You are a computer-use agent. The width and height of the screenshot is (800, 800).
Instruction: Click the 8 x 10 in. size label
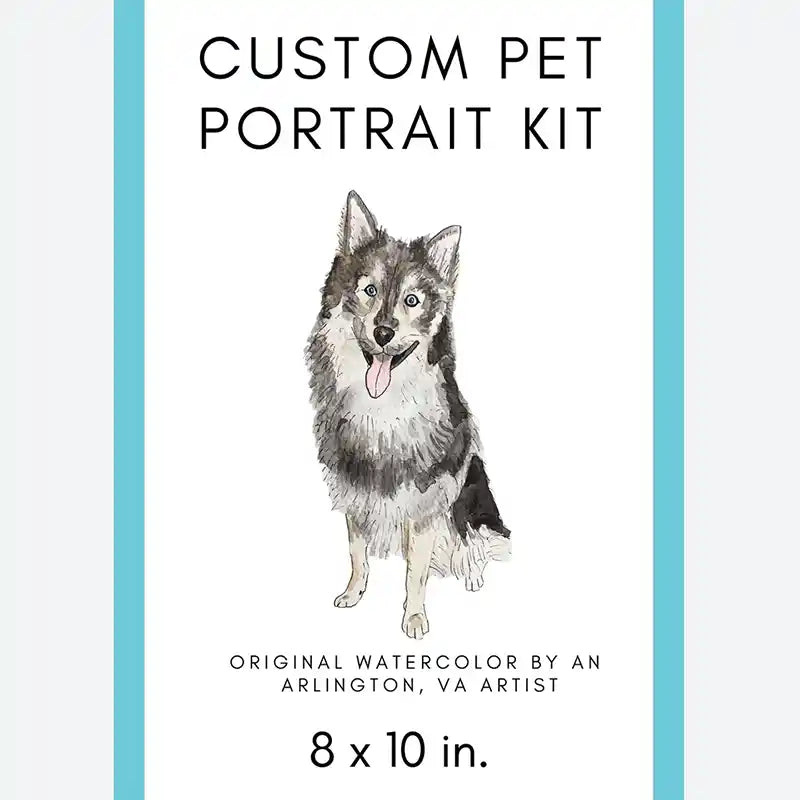point(399,750)
